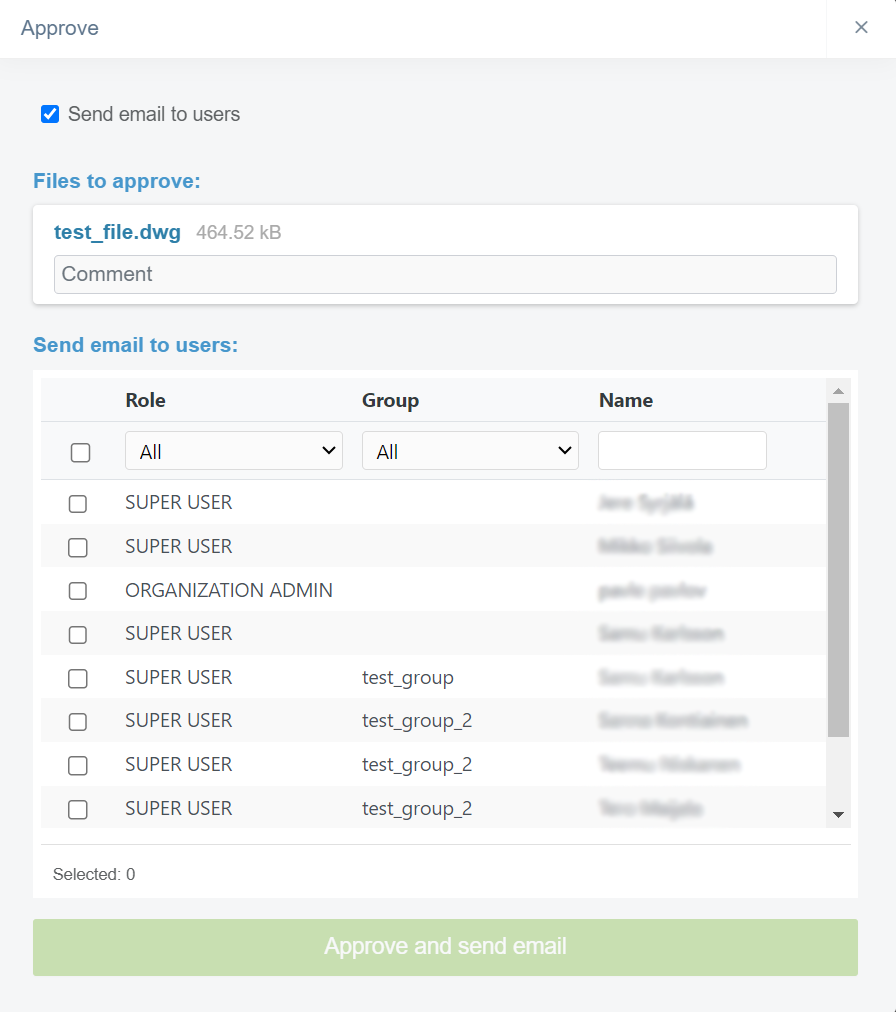Check the first SUPER USER row checkbox
This screenshot has height=1012, width=896.
(x=78, y=504)
